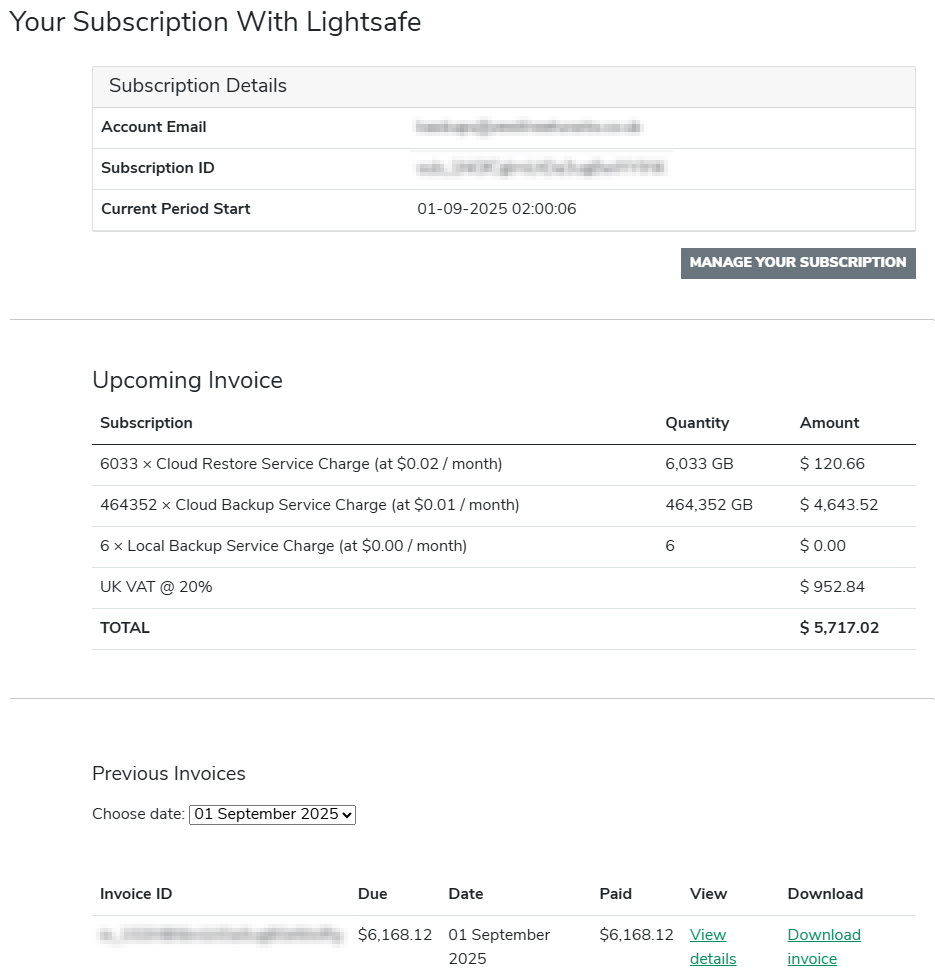Image resolution: width=935 pixels, height=980 pixels.
Task: Select the Subscription Details panel header
Action: 198,86
